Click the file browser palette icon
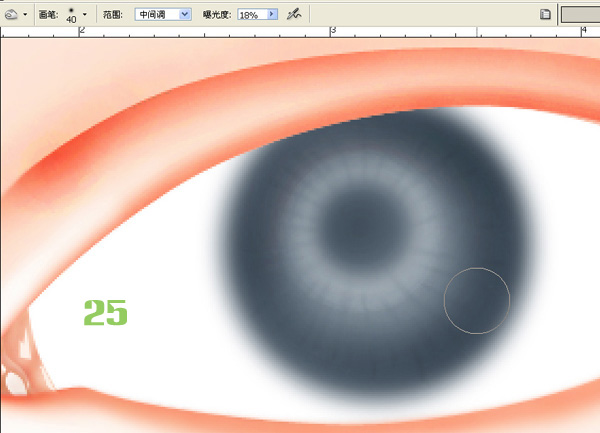 point(545,15)
